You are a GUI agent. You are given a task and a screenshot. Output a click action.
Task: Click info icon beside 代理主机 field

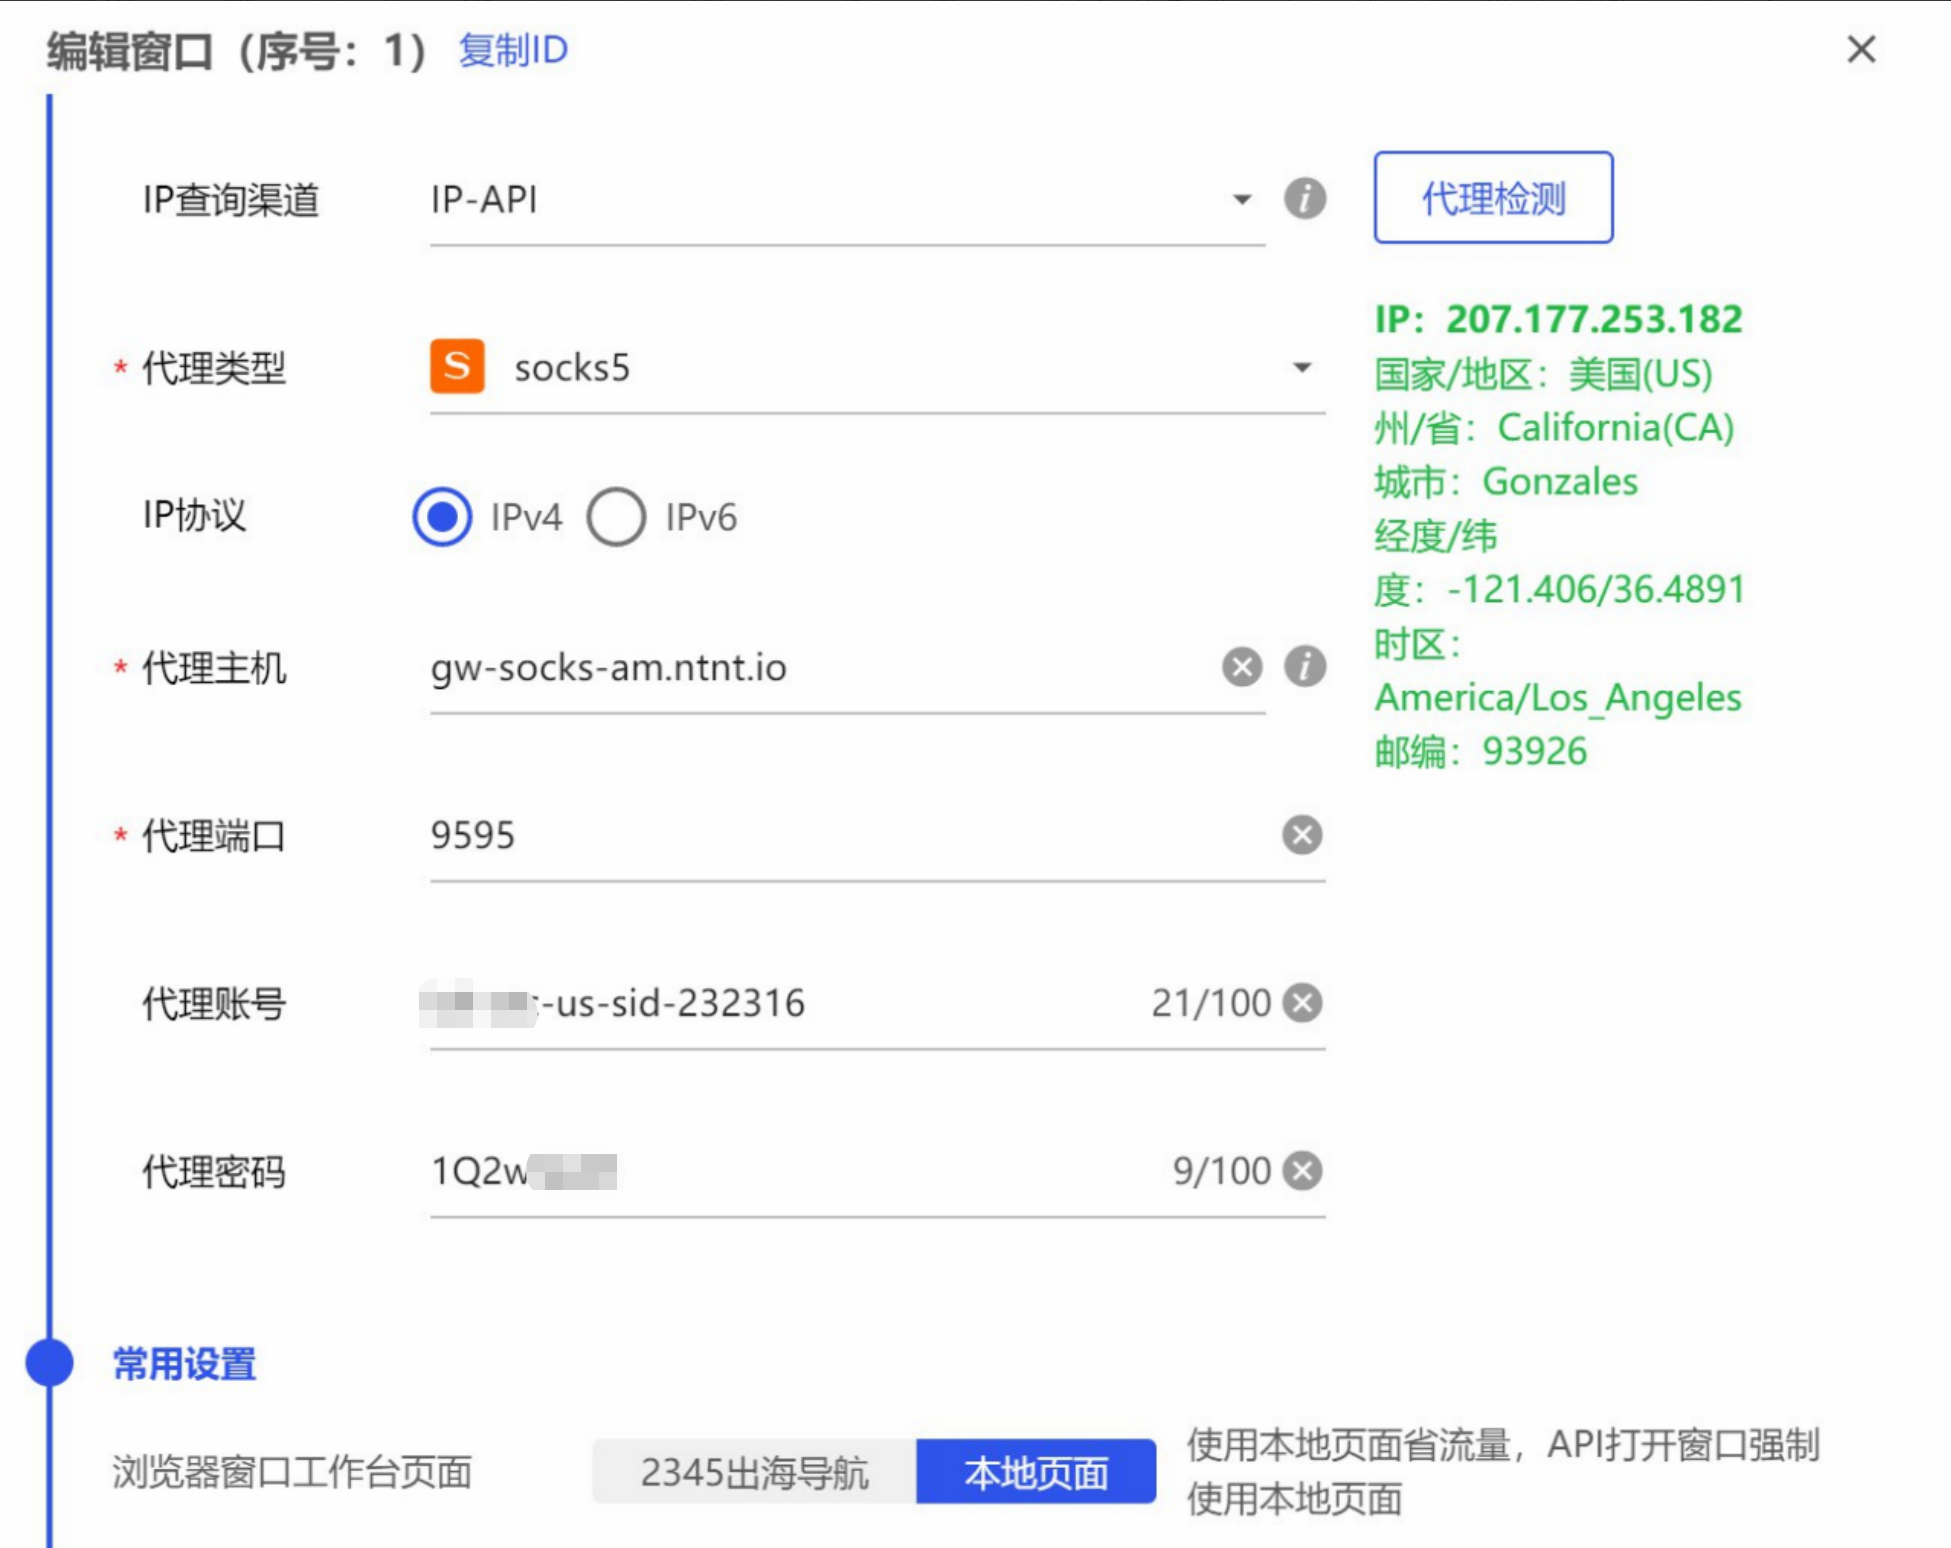(1304, 666)
